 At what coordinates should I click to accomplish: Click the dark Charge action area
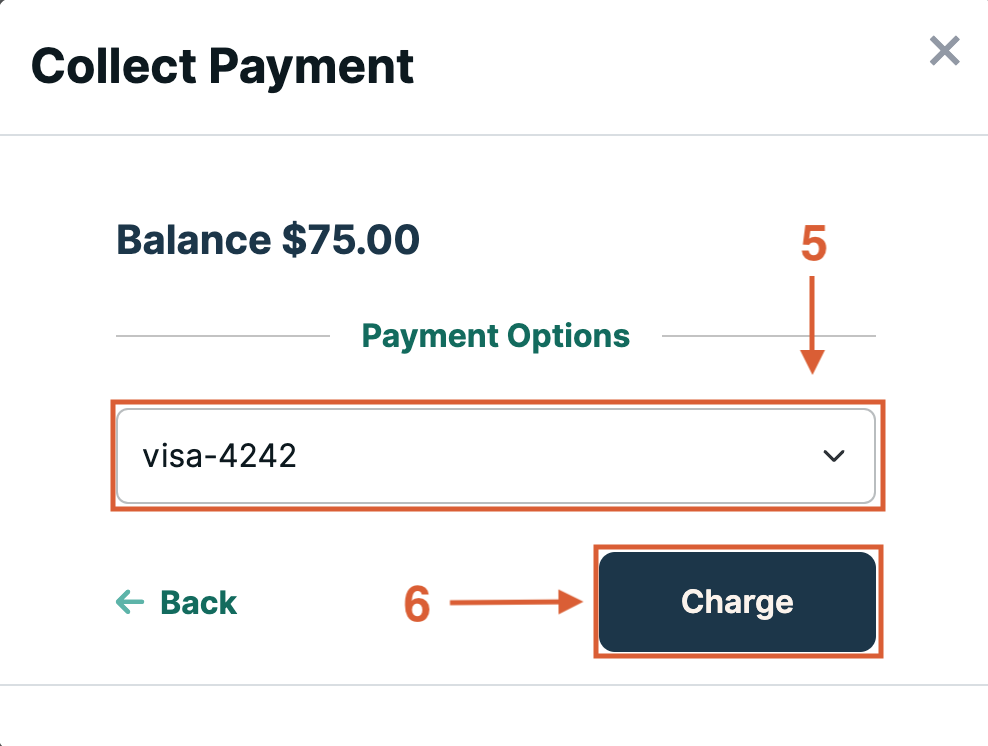click(x=737, y=601)
